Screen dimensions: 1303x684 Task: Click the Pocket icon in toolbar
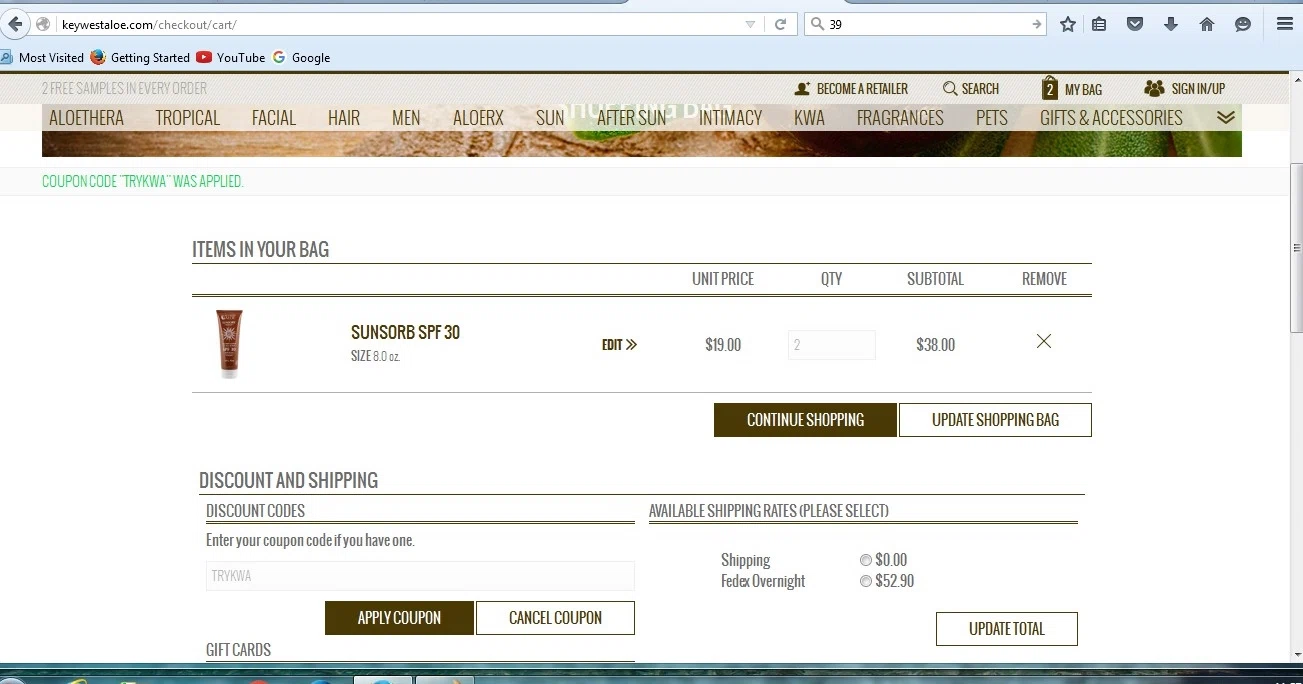(1135, 24)
